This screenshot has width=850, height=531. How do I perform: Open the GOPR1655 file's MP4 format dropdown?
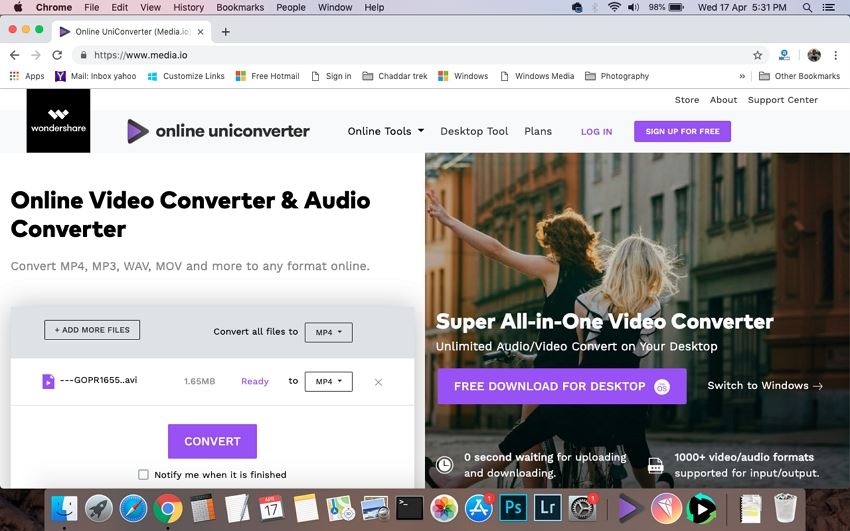(x=329, y=381)
